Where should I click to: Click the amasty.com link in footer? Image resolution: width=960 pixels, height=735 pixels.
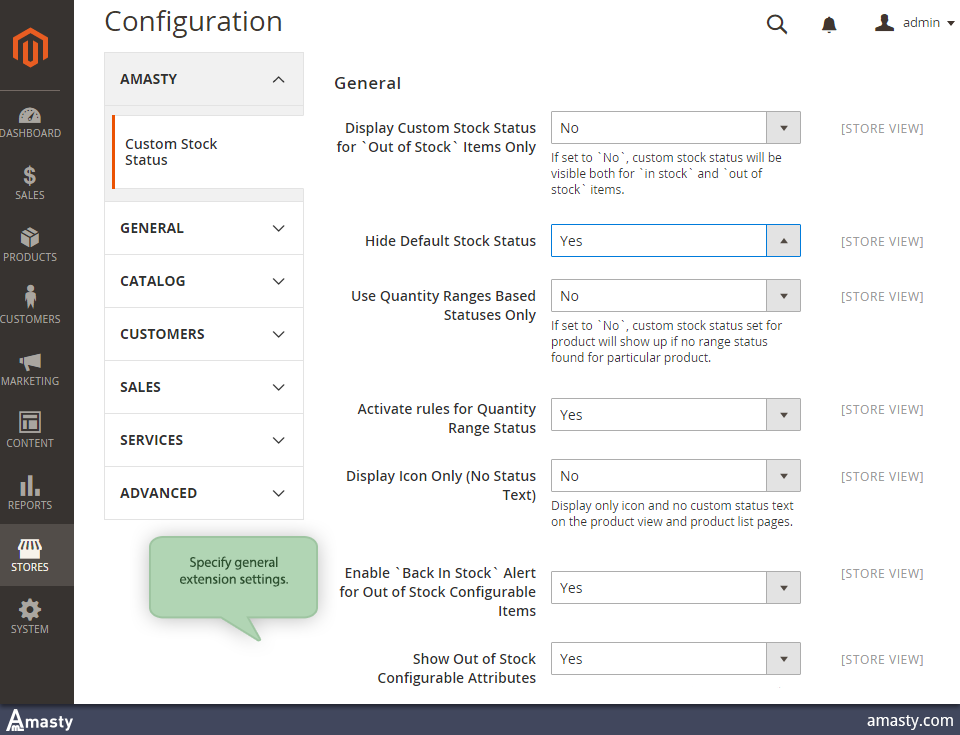(x=909, y=720)
